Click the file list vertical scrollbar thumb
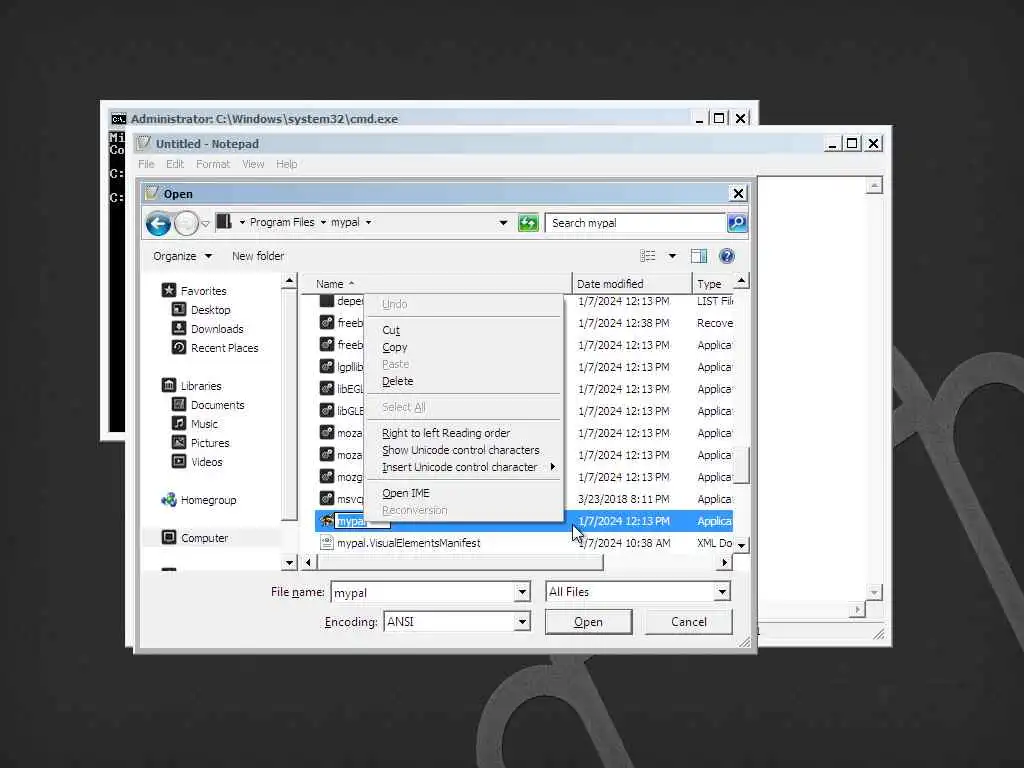 741,465
